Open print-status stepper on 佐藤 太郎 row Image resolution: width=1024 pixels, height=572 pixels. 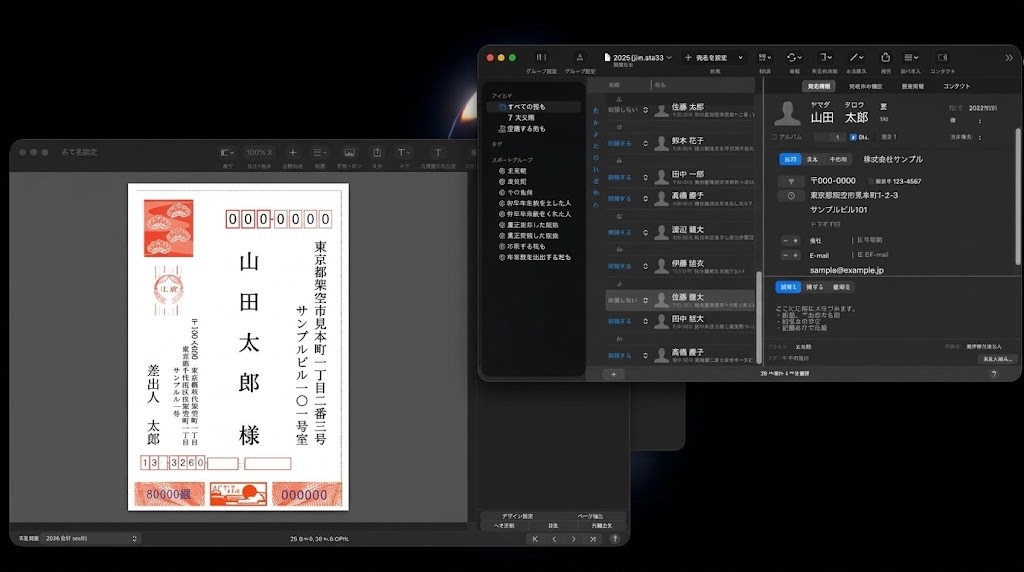click(x=645, y=110)
